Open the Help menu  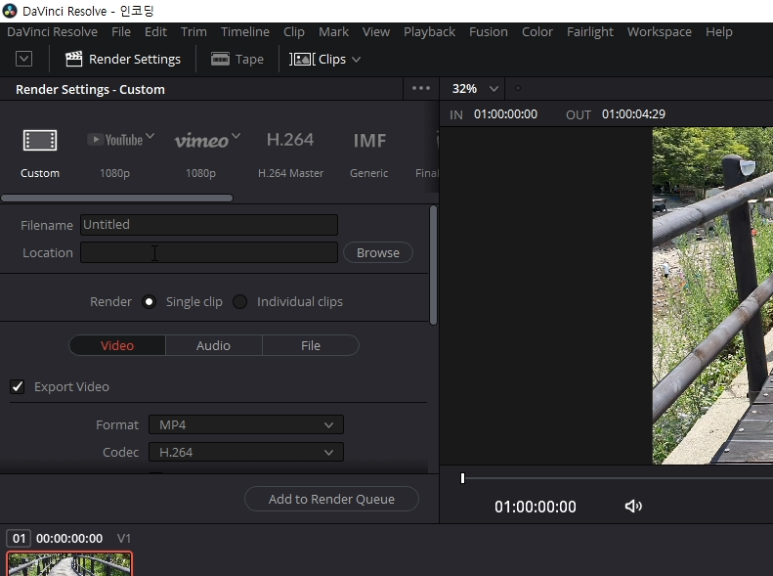point(719,32)
